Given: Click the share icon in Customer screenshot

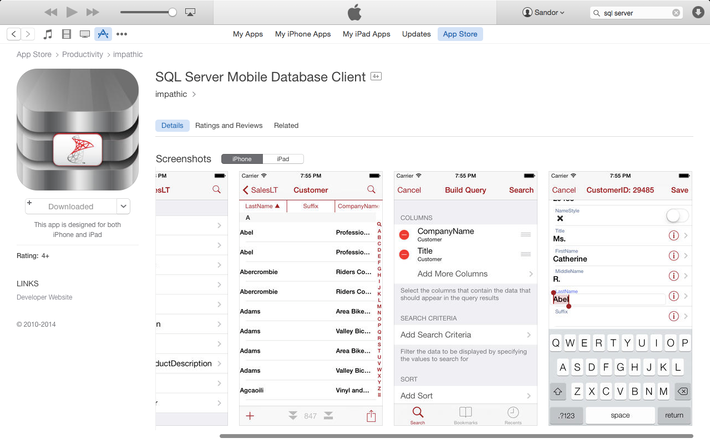Looking at the screenshot, I should pyautogui.click(x=371, y=415).
